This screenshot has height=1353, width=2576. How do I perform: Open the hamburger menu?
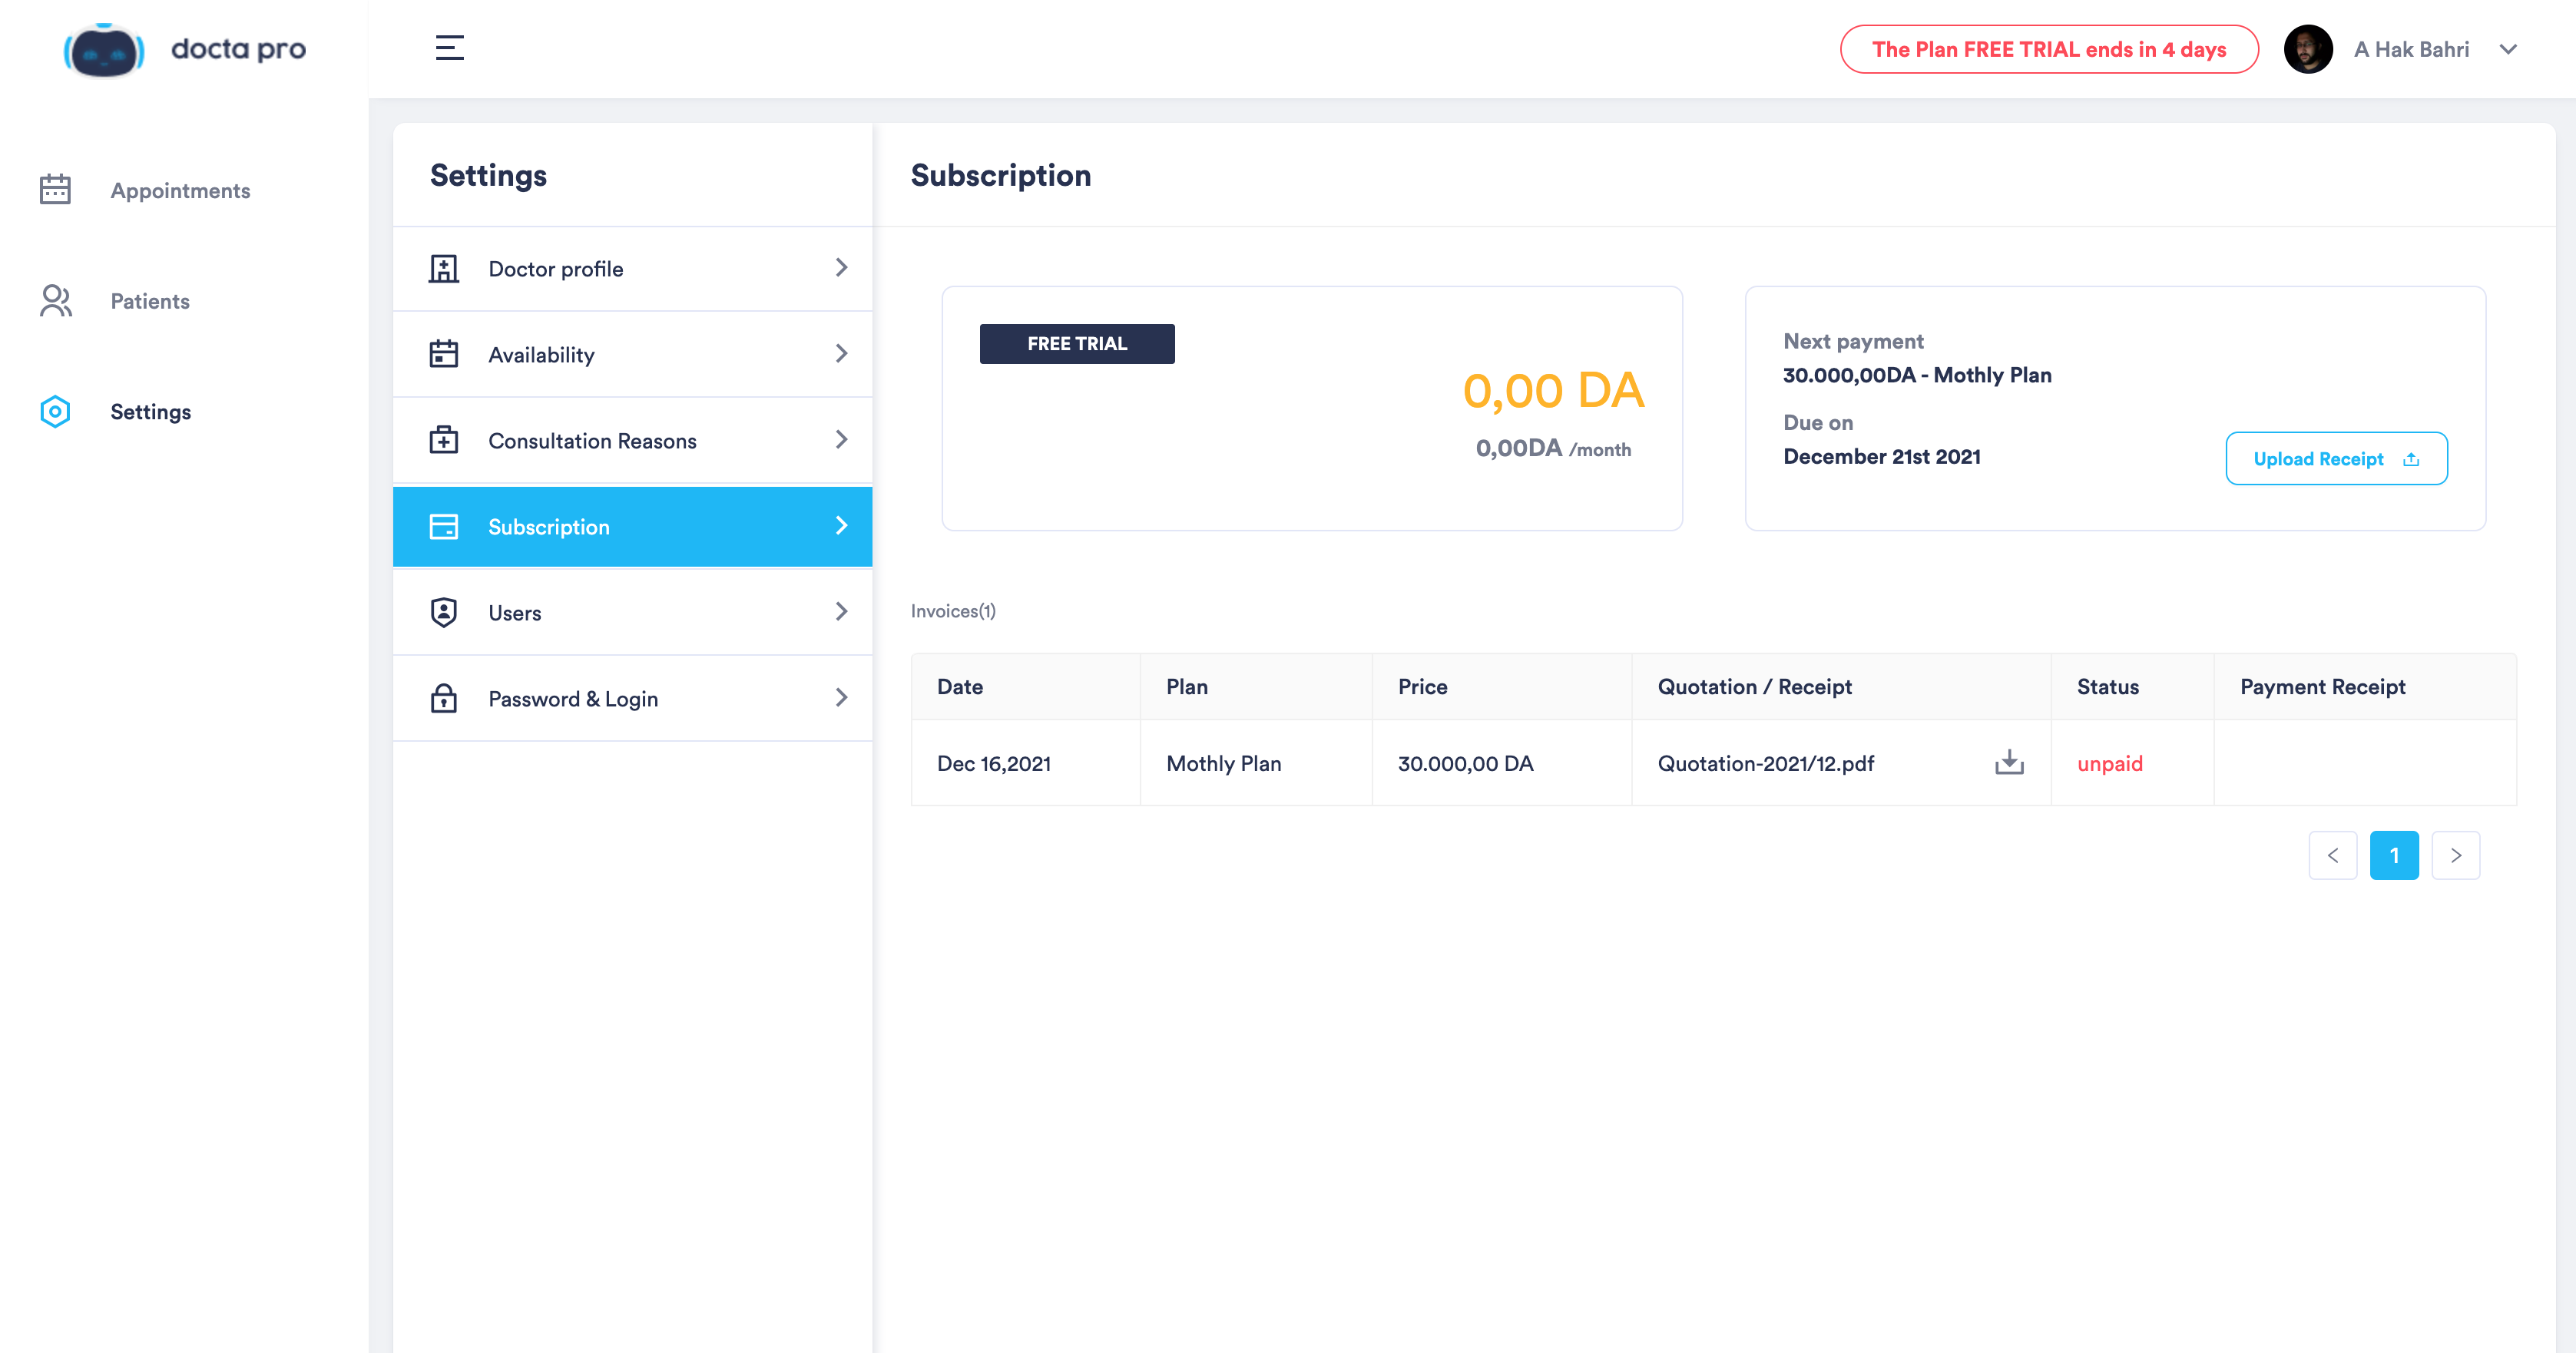(450, 46)
